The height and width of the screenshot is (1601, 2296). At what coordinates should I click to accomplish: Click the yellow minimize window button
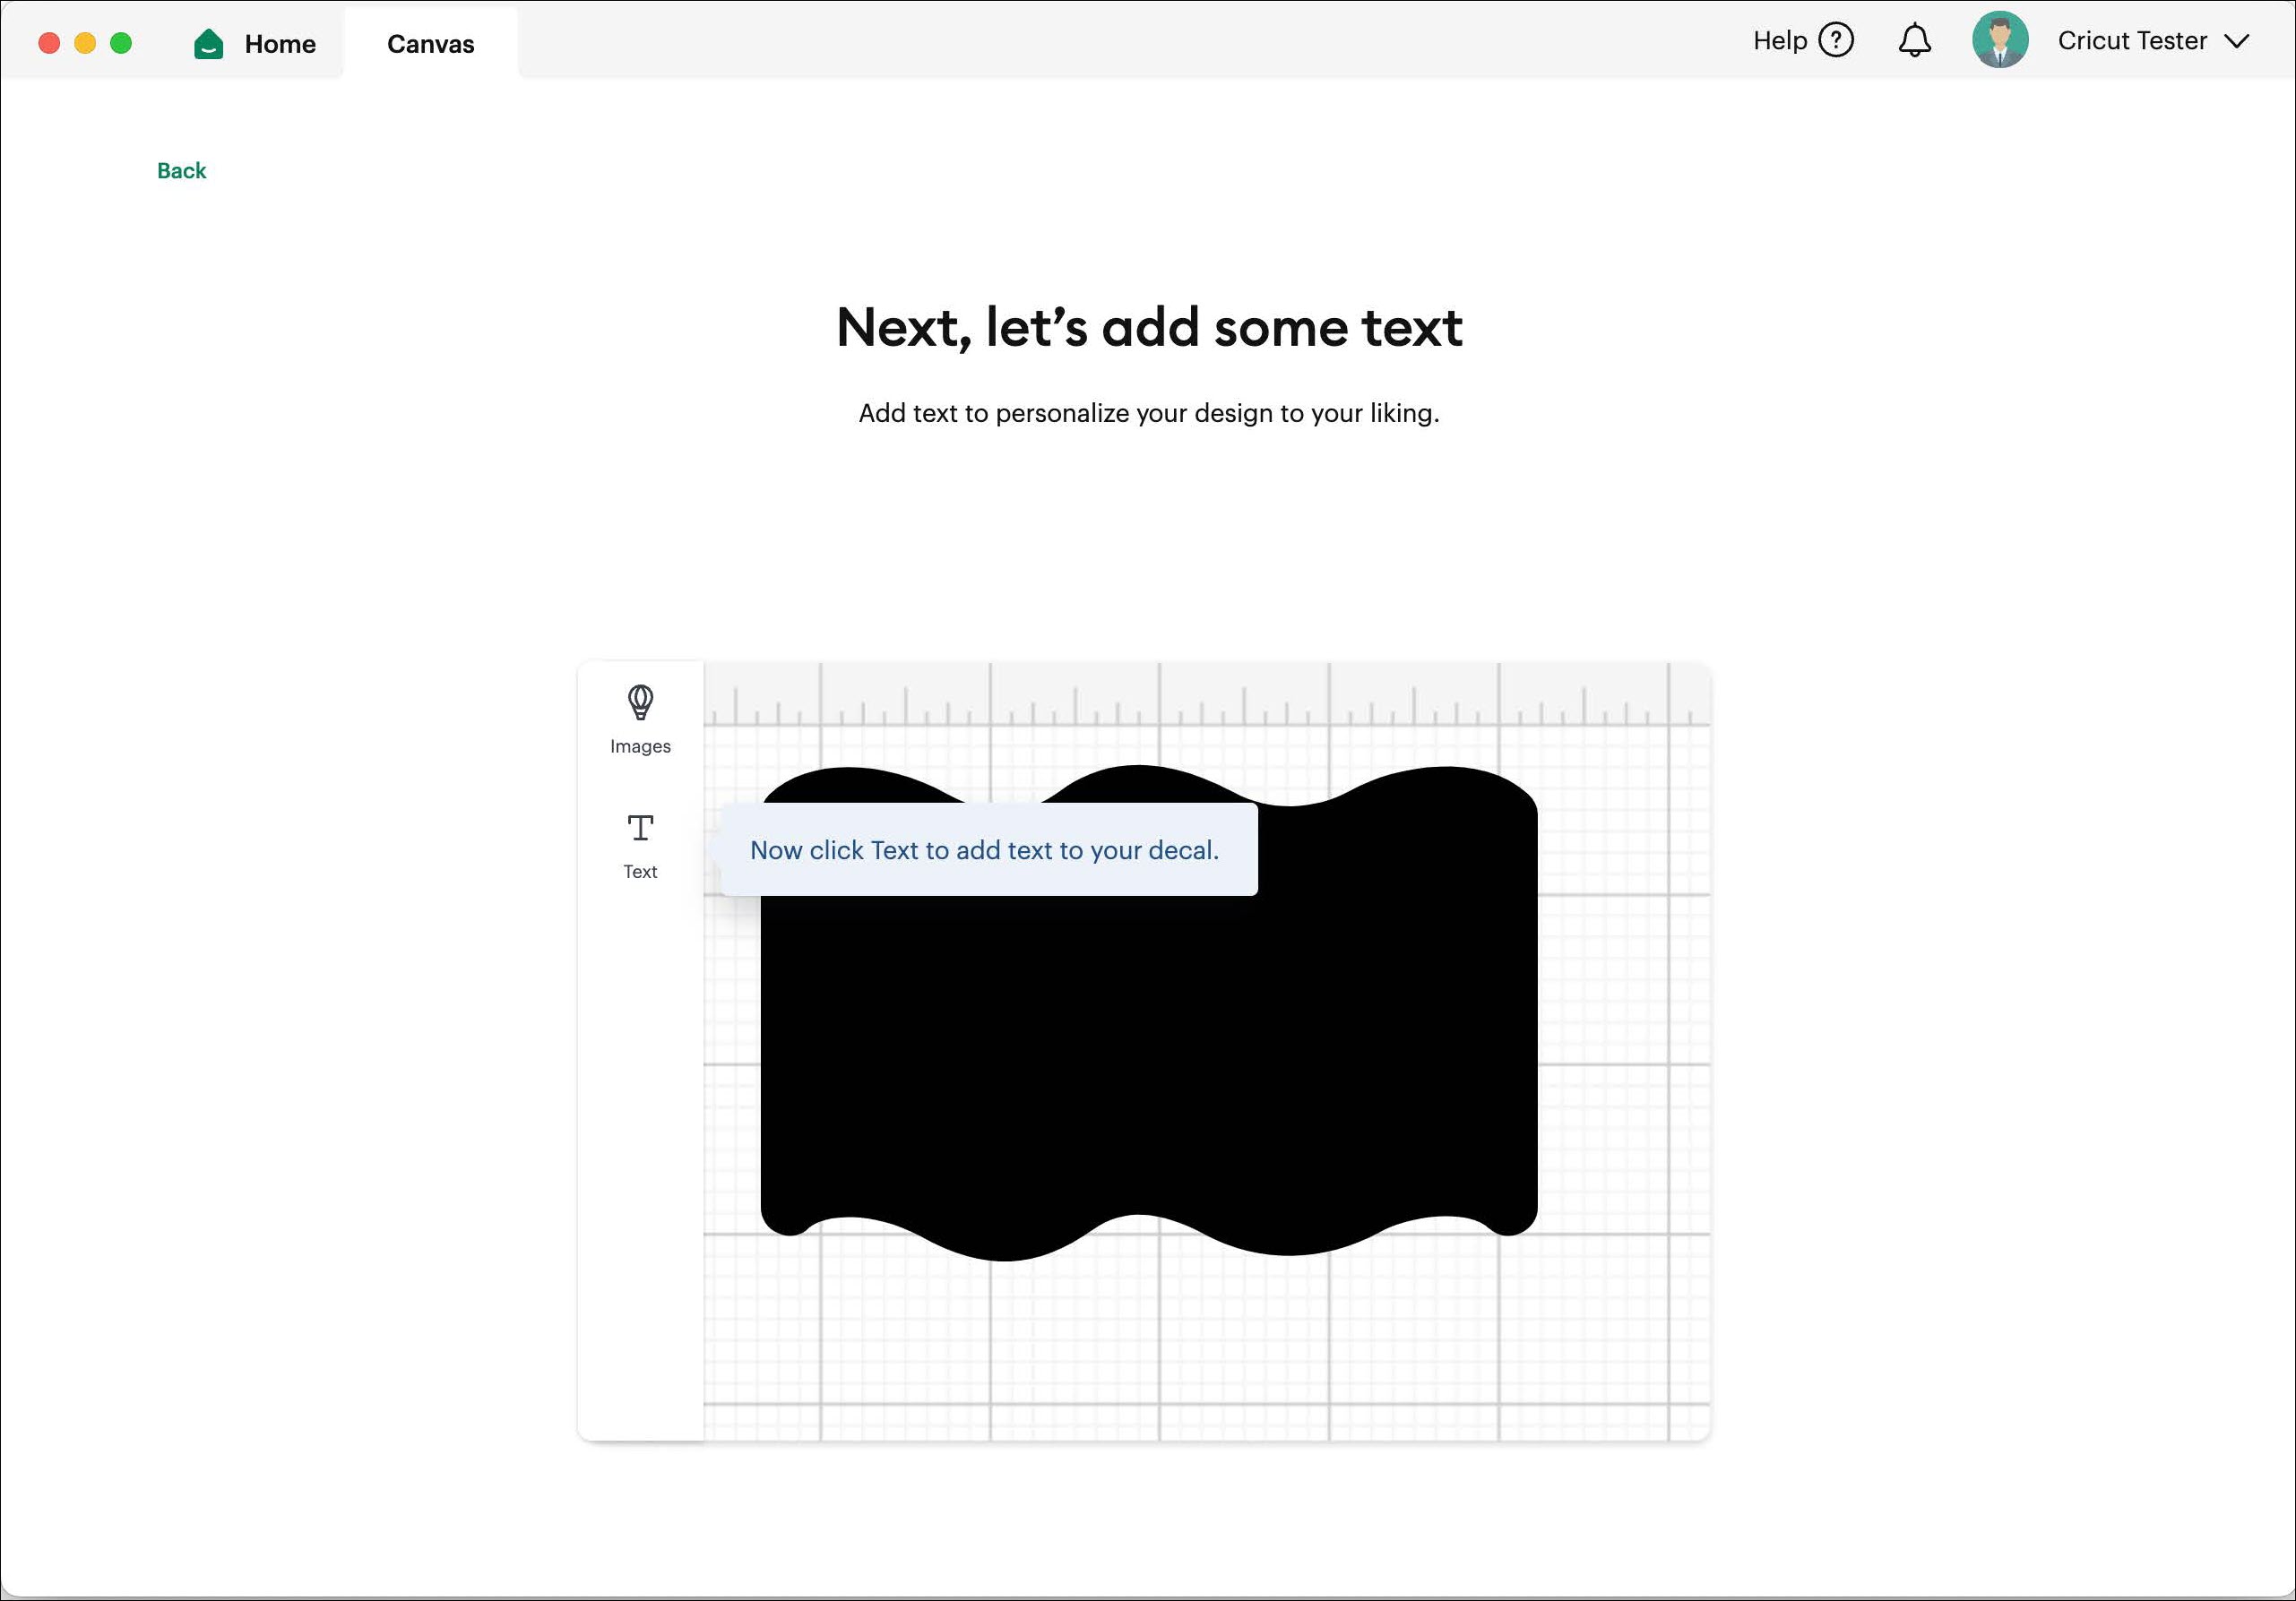pos(86,42)
